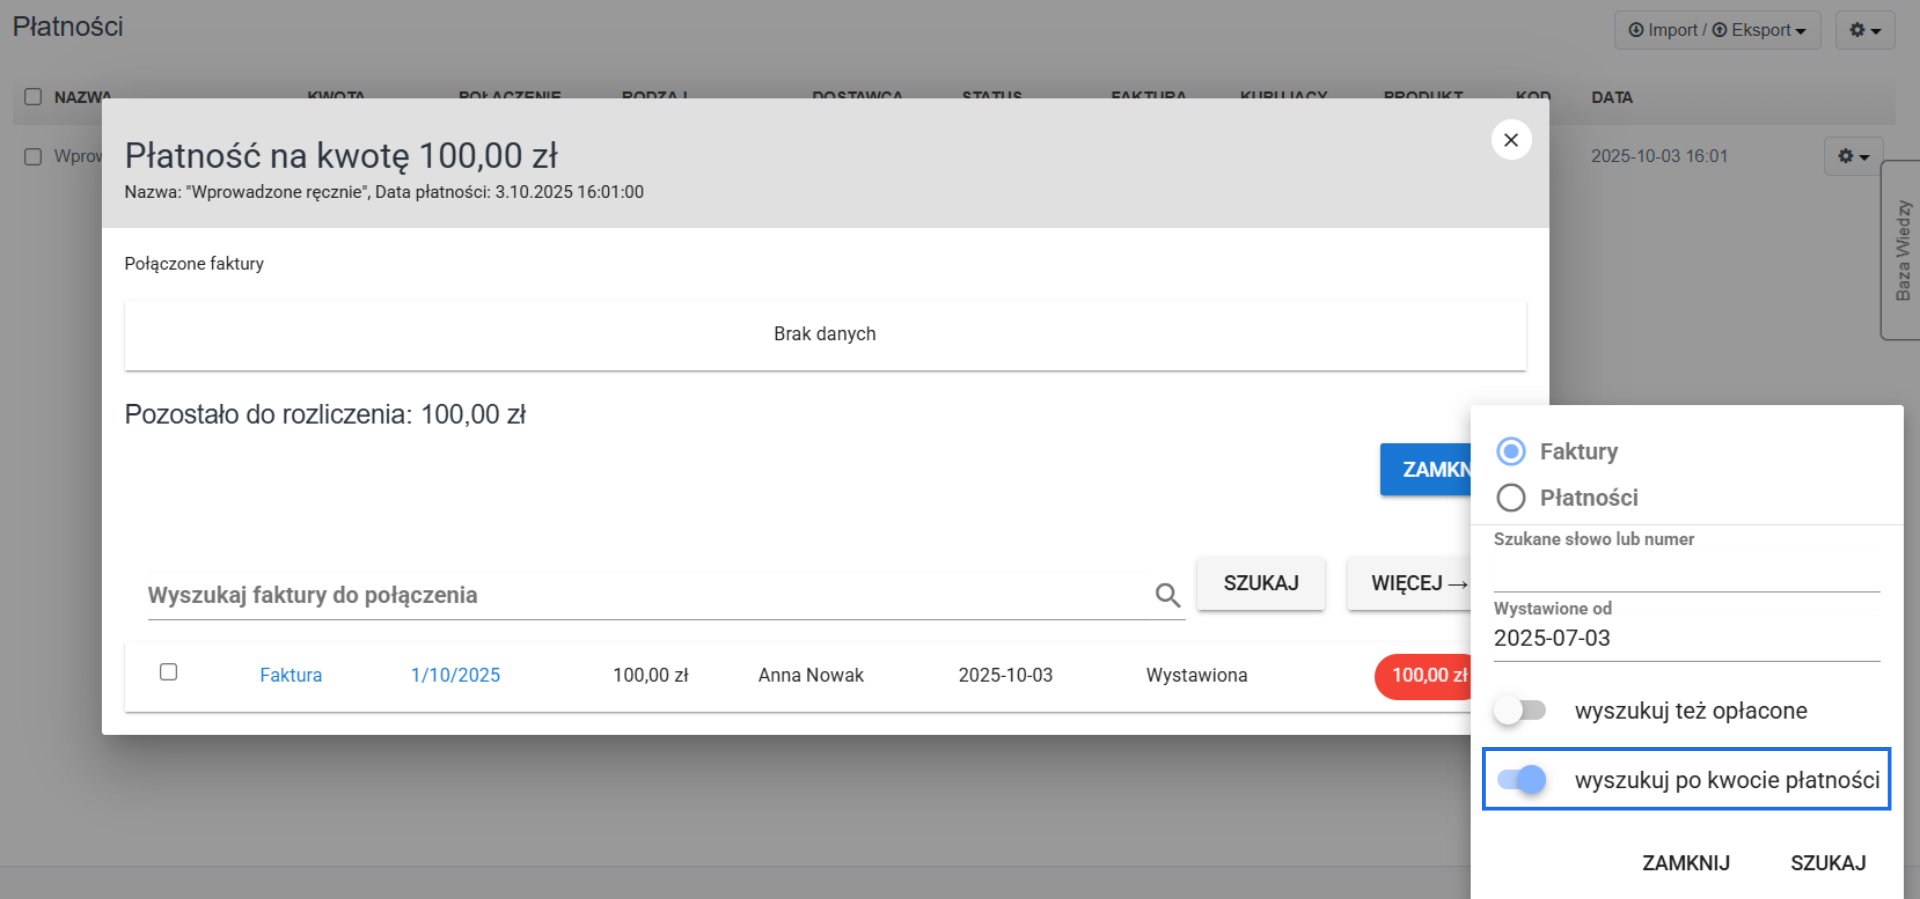The height and width of the screenshot is (899, 1920).
Task: Click SZUKAJ in the search options panel
Action: 1828,863
